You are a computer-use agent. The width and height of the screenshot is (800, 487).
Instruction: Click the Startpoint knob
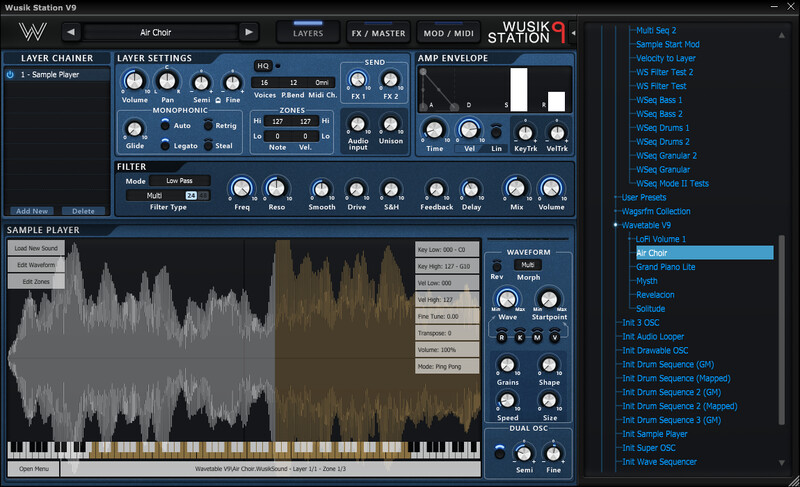tap(549, 300)
